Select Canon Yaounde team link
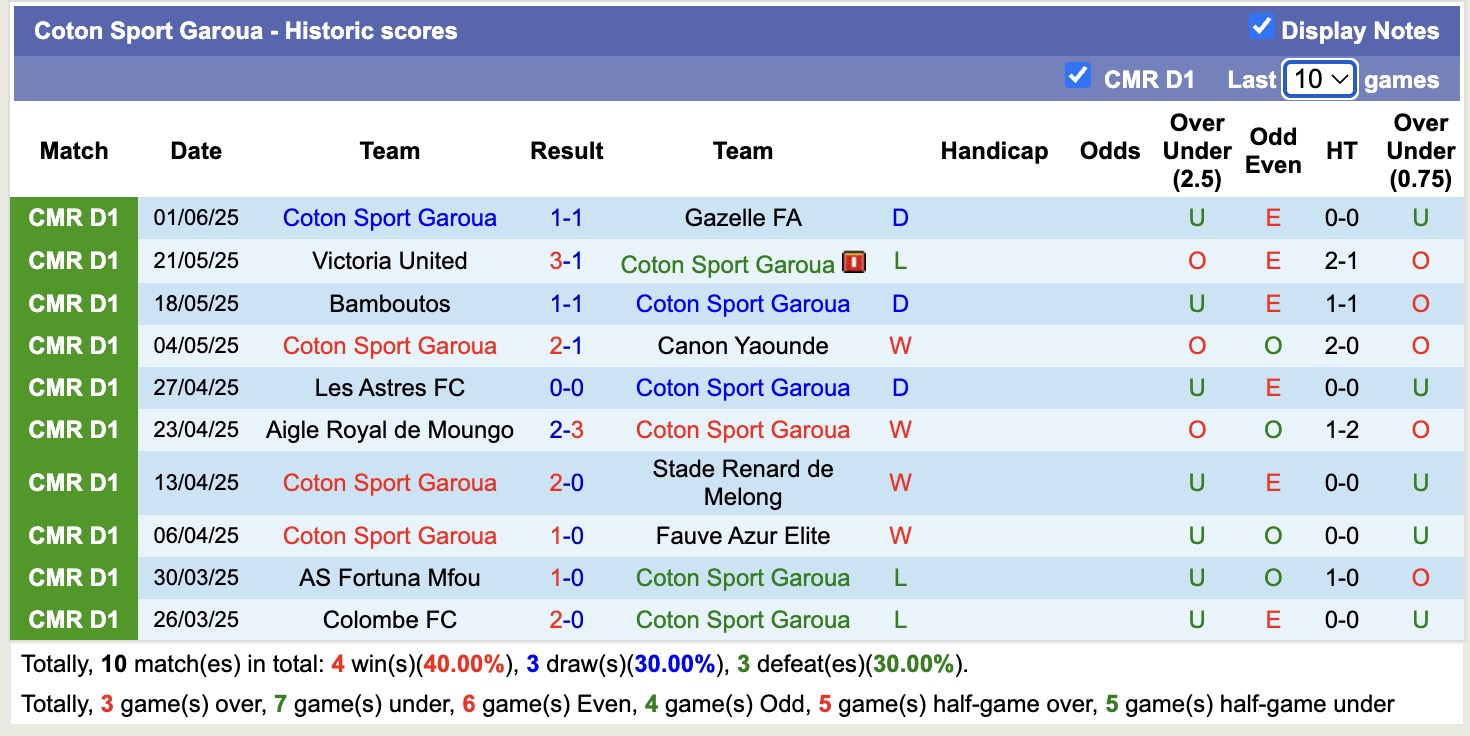1470x736 pixels. (743, 346)
